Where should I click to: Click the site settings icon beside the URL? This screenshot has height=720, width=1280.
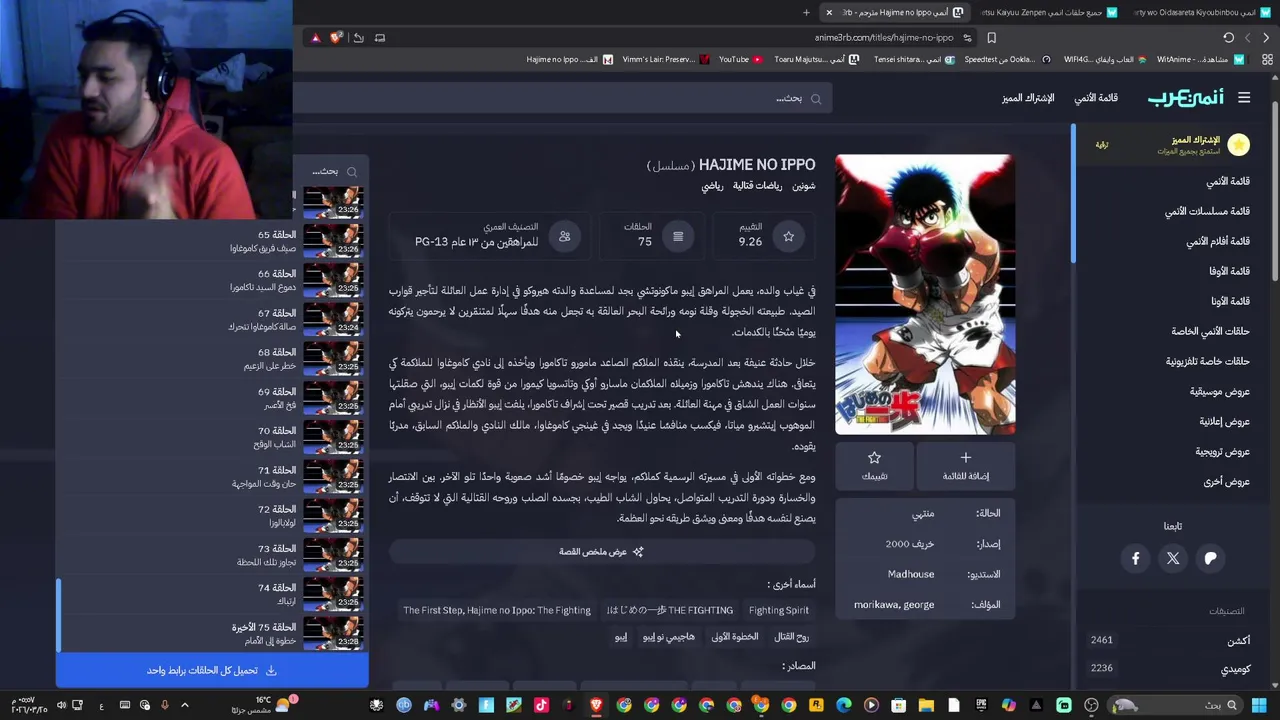point(967,38)
